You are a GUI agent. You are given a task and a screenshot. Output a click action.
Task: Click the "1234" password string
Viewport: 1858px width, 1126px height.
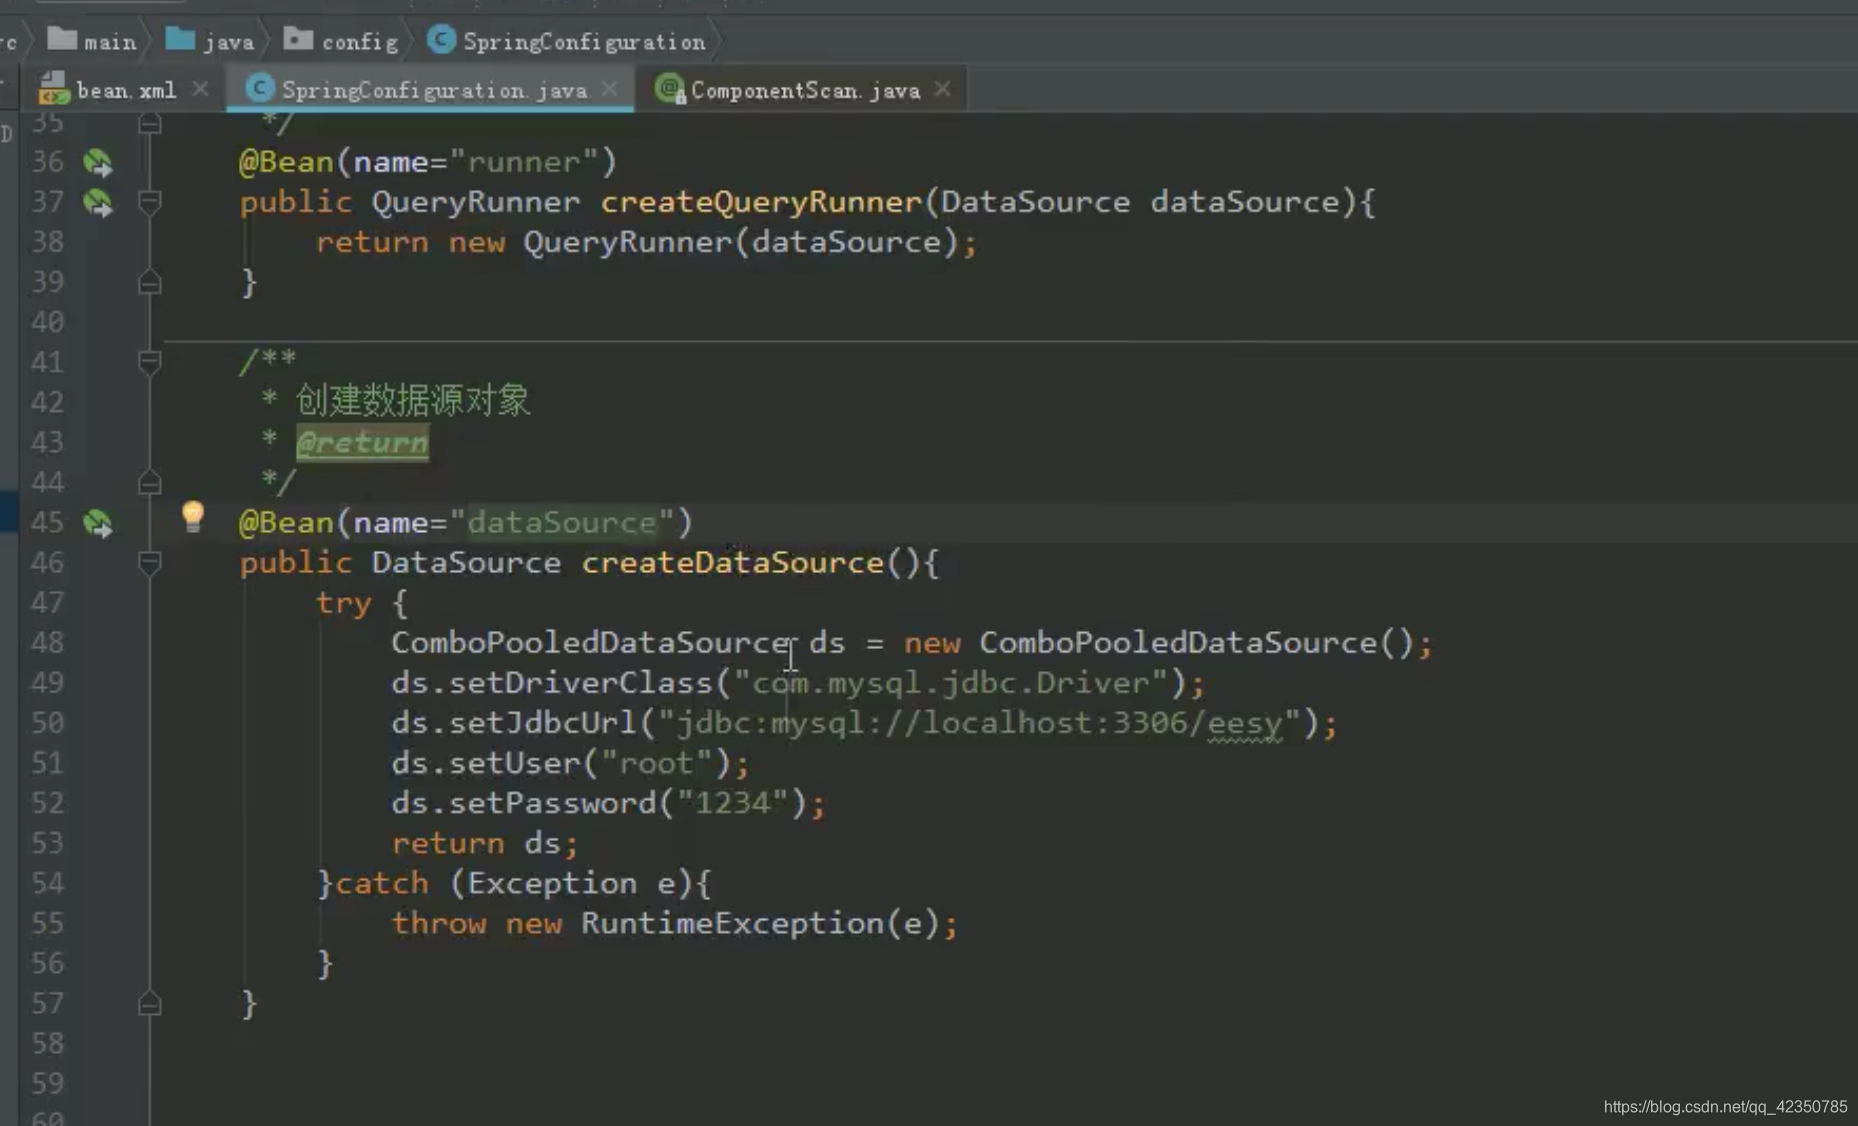click(733, 803)
